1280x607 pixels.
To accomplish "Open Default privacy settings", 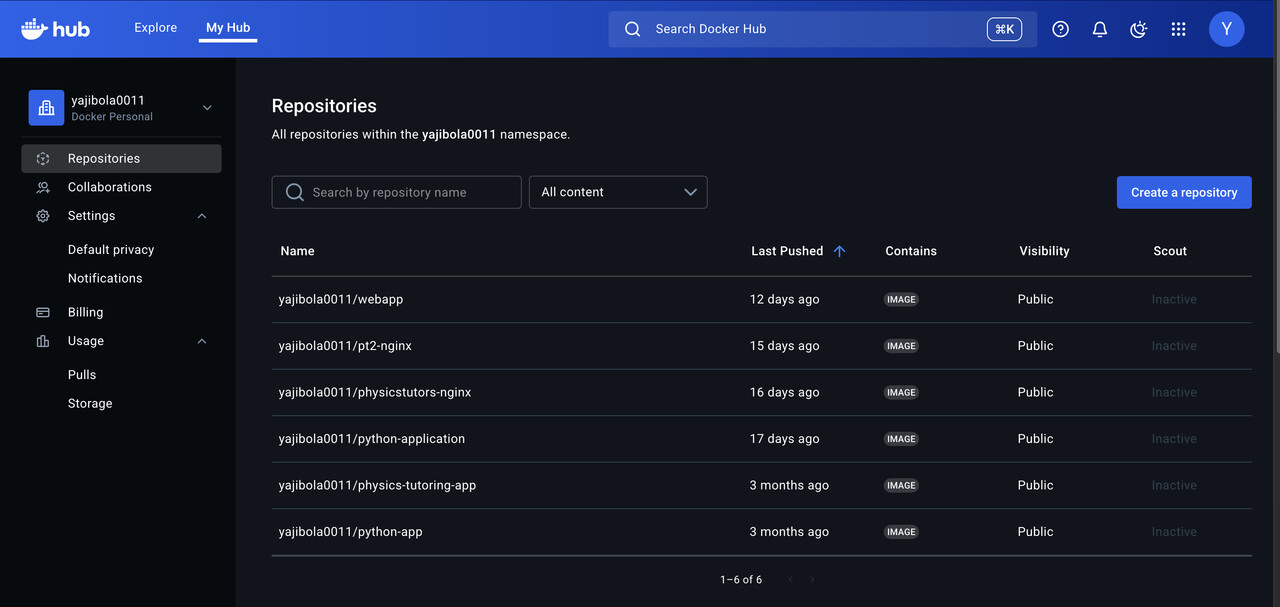I will [x=111, y=250].
